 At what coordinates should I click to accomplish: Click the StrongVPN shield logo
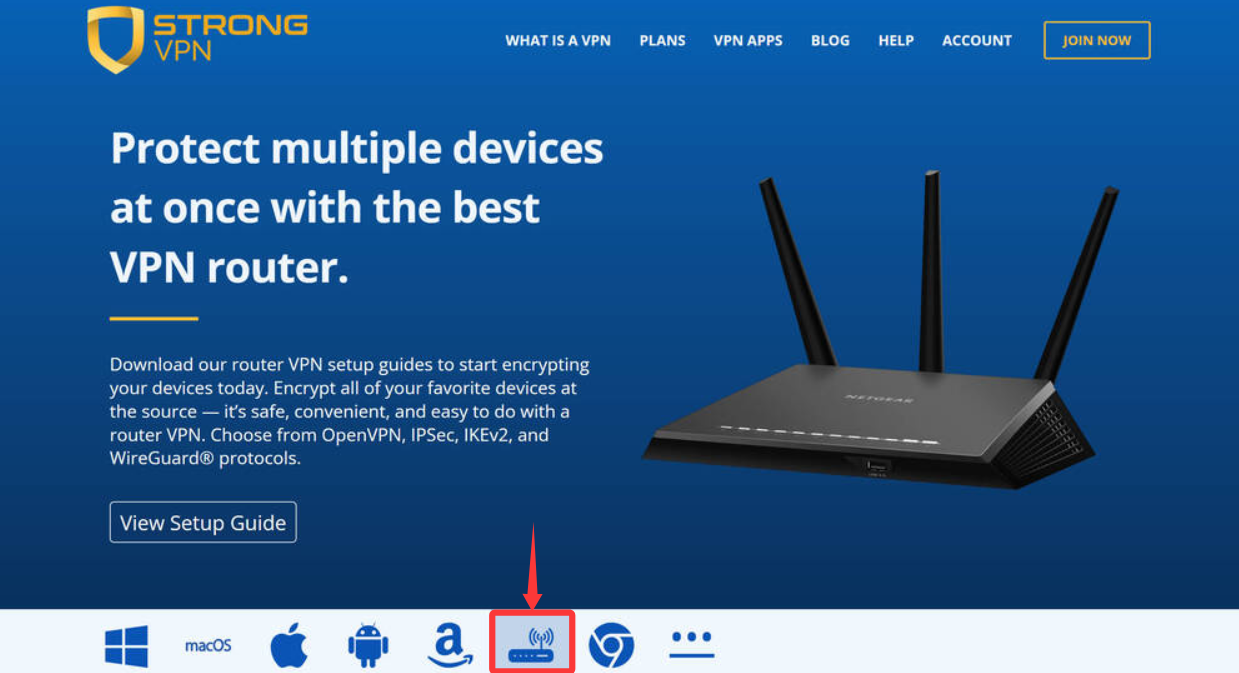(116, 39)
